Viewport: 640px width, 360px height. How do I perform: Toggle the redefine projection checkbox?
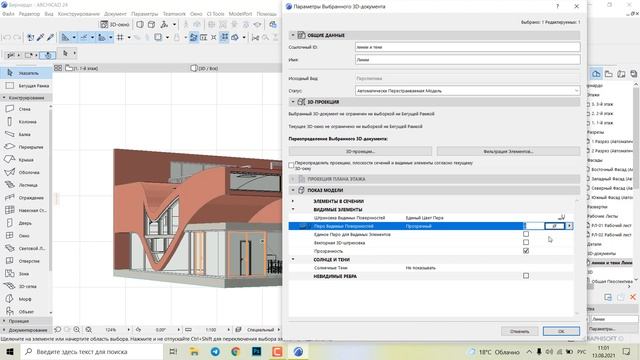tap(291, 165)
